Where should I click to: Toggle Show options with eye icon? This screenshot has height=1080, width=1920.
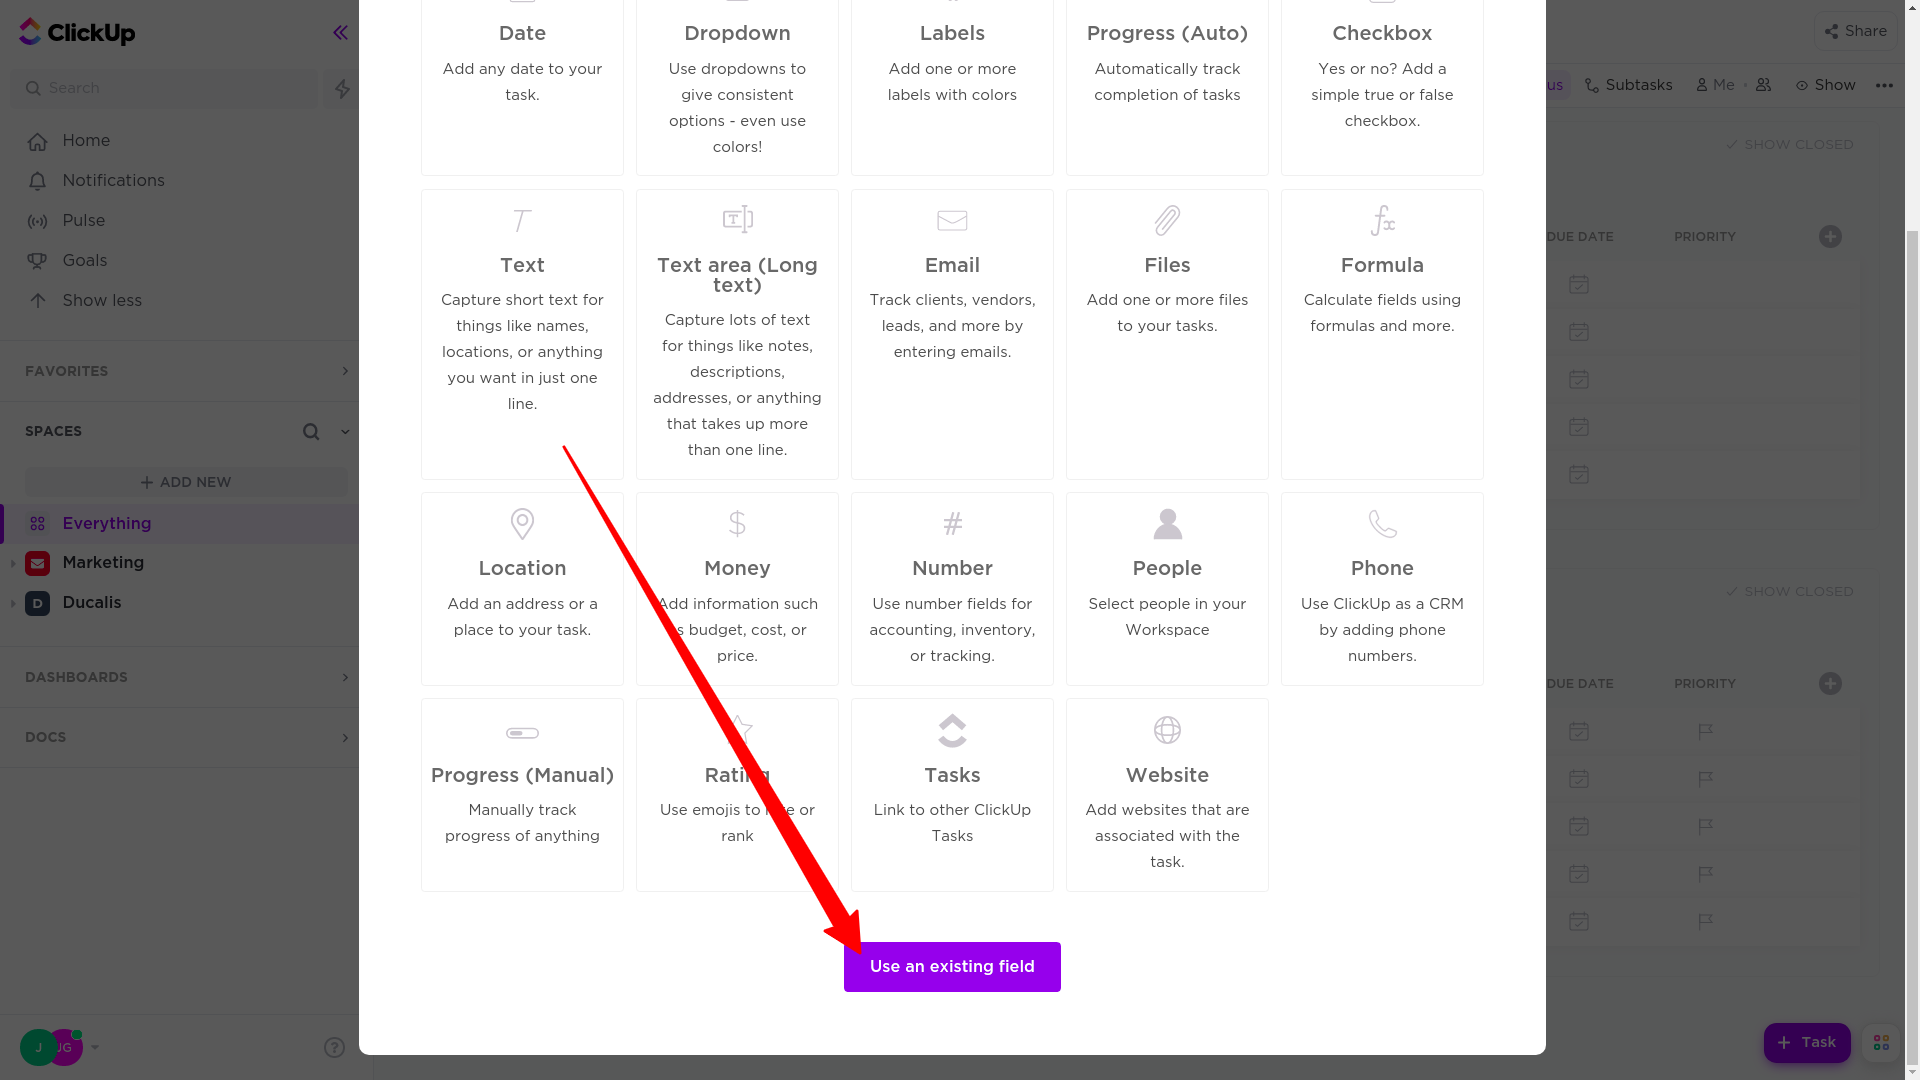click(x=1825, y=86)
